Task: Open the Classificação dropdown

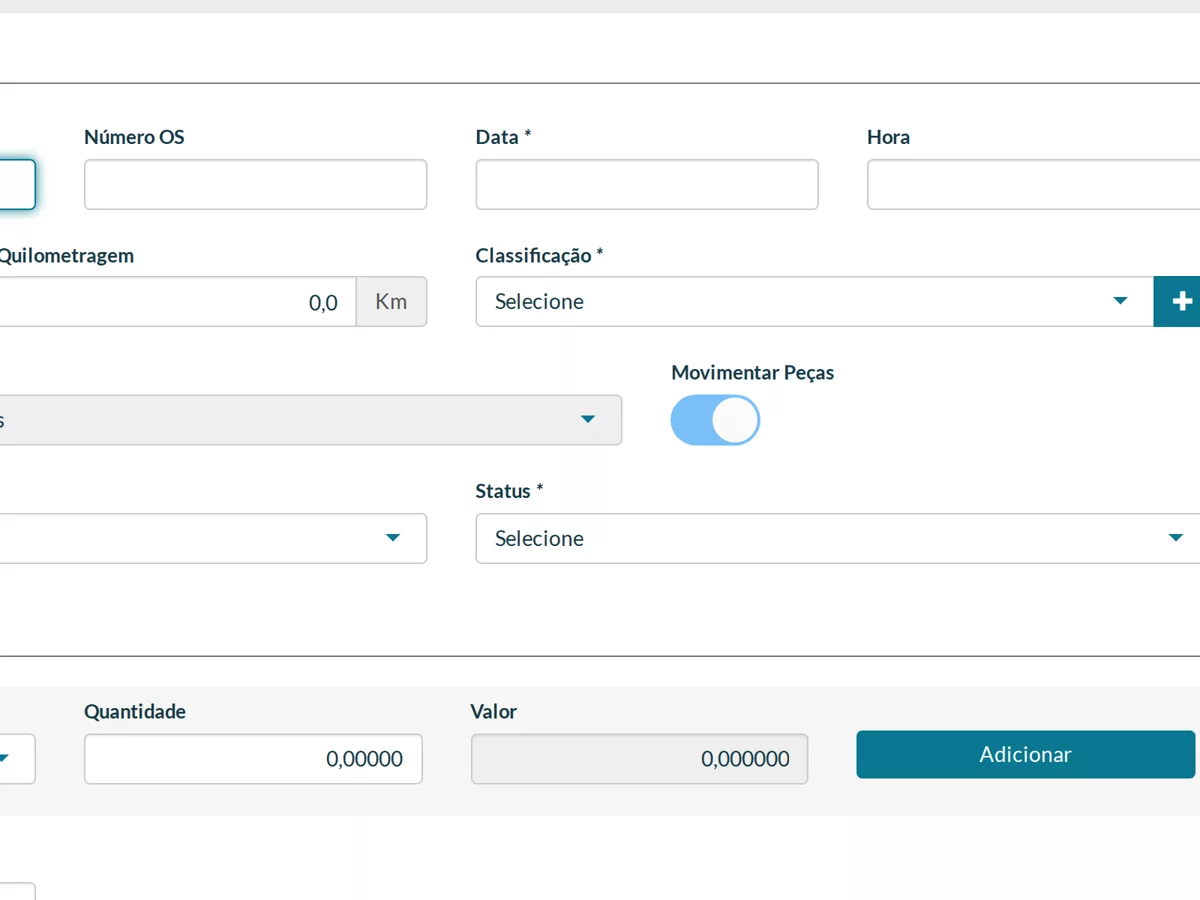Action: pyautogui.click(x=814, y=301)
